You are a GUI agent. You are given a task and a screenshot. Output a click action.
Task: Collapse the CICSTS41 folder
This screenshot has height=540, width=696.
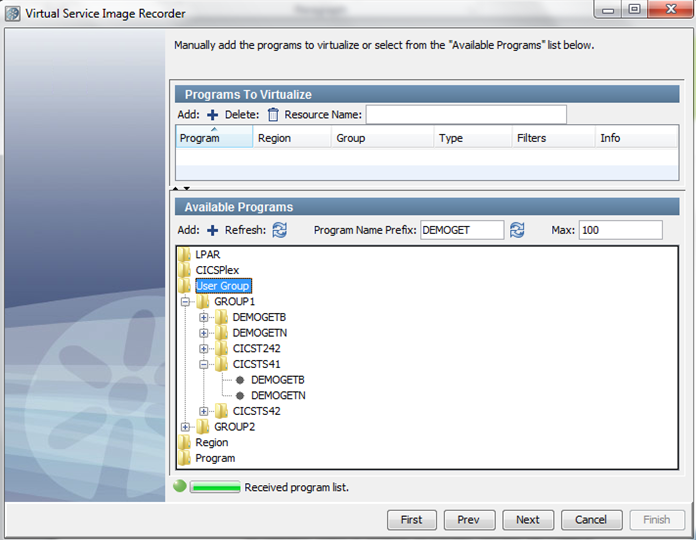point(203,364)
